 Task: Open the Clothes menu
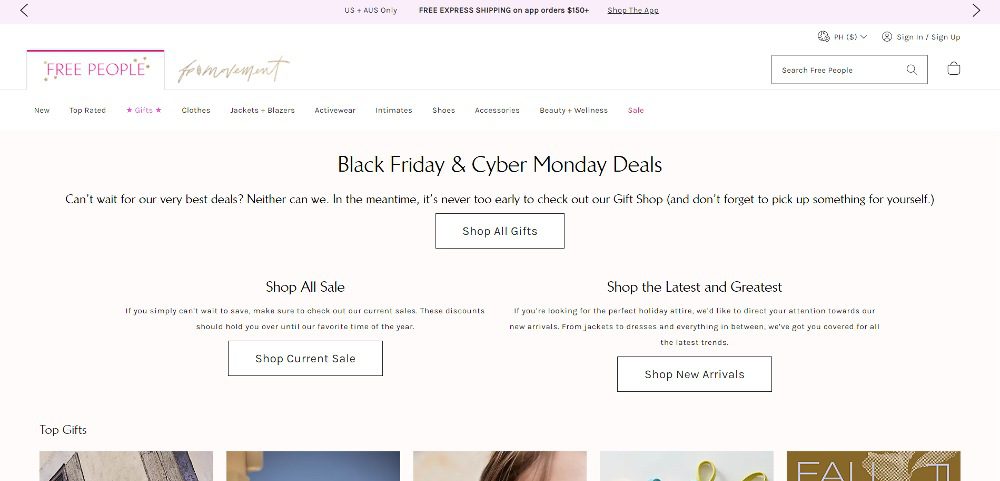[196, 110]
